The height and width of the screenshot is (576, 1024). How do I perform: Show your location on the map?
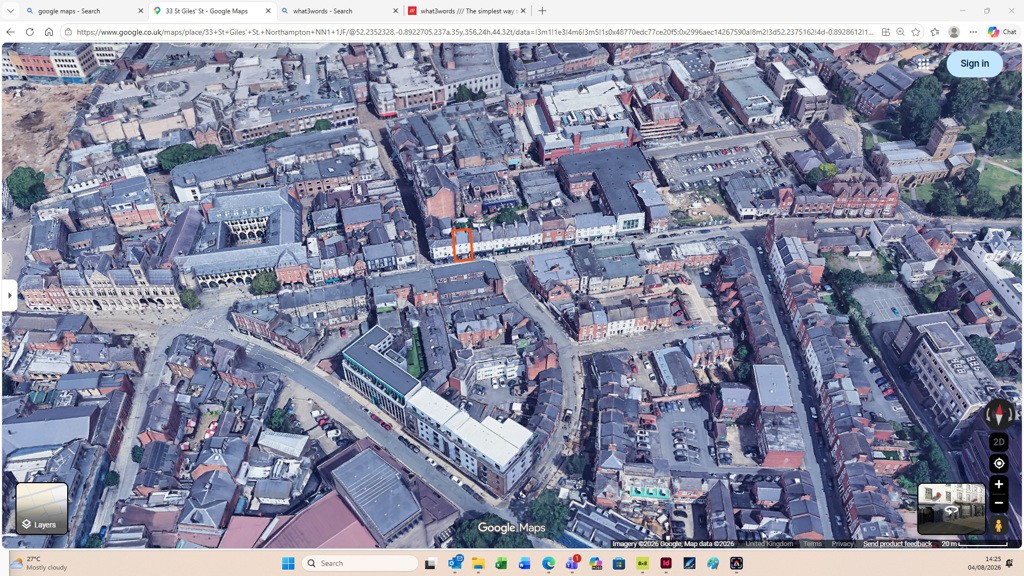pos(999,464)
